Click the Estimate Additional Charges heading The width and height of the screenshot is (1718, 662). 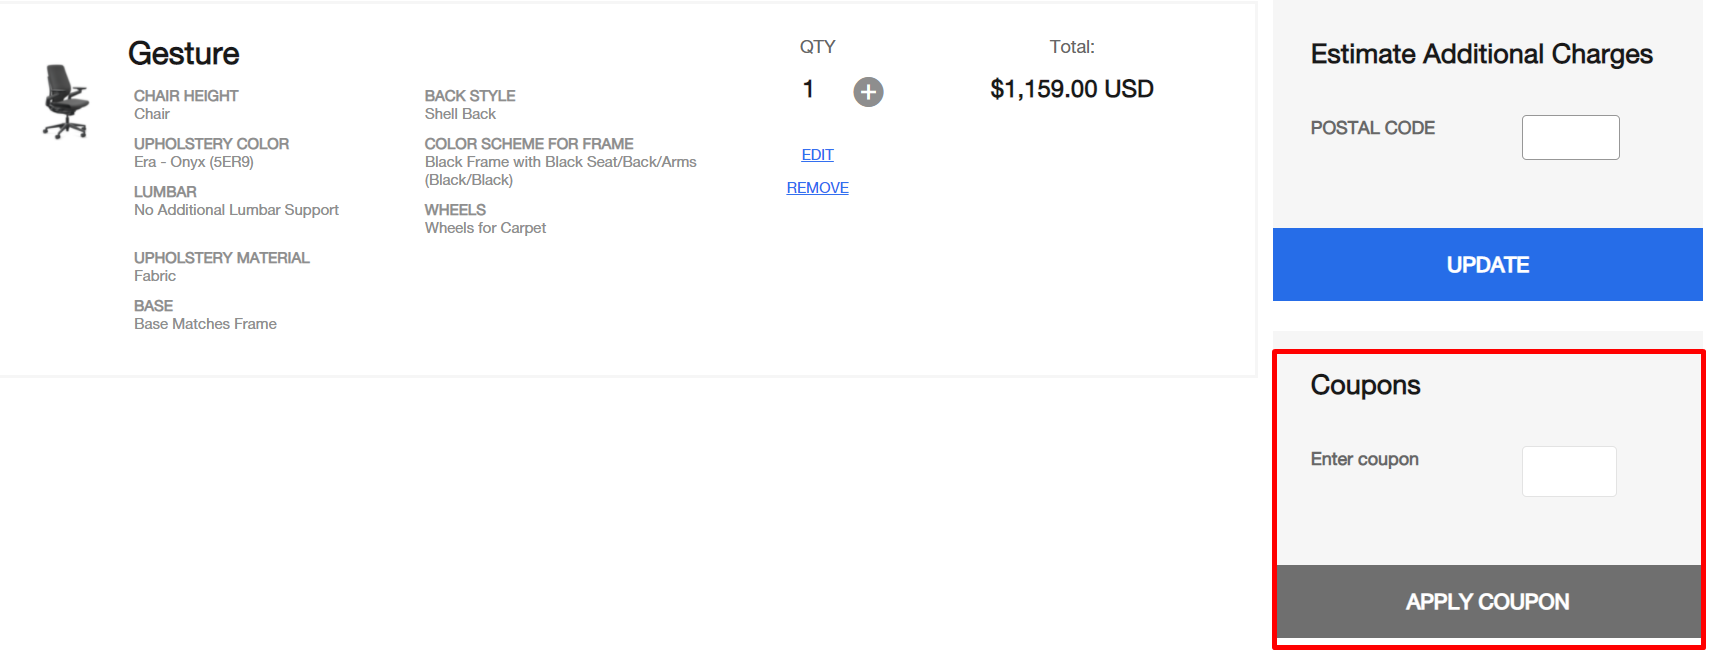[1481, 54]
